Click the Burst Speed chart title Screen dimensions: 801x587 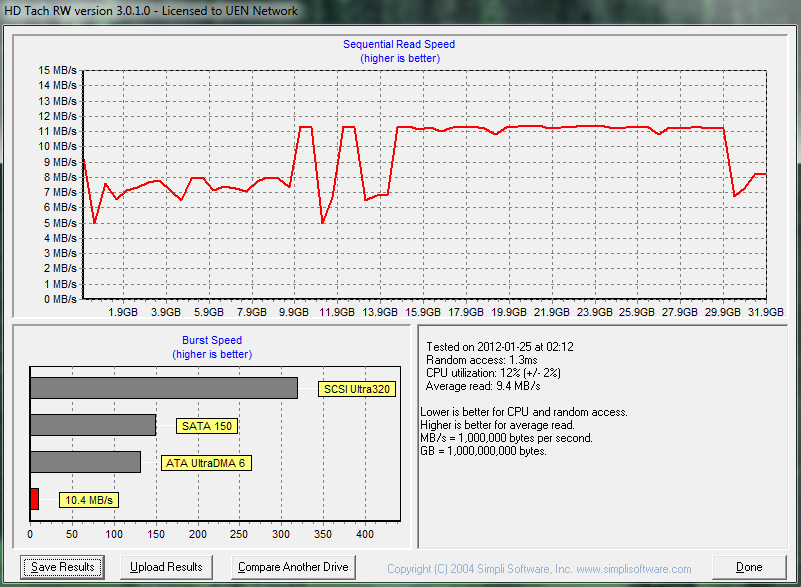click(x=212, y=340)
